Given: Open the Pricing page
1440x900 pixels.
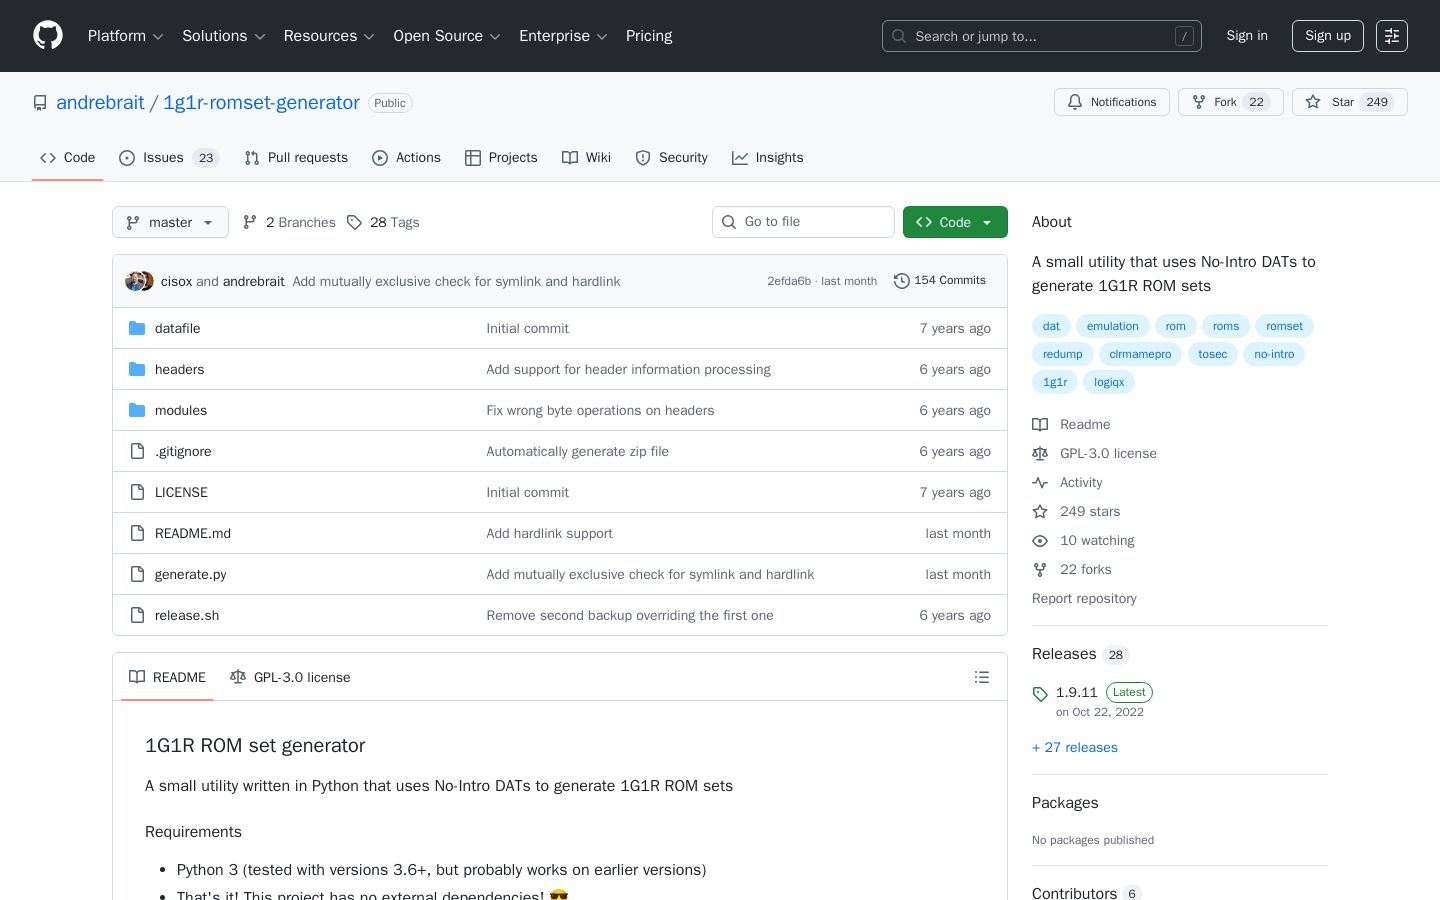Looking at the screenshot, I should [649, 36].
